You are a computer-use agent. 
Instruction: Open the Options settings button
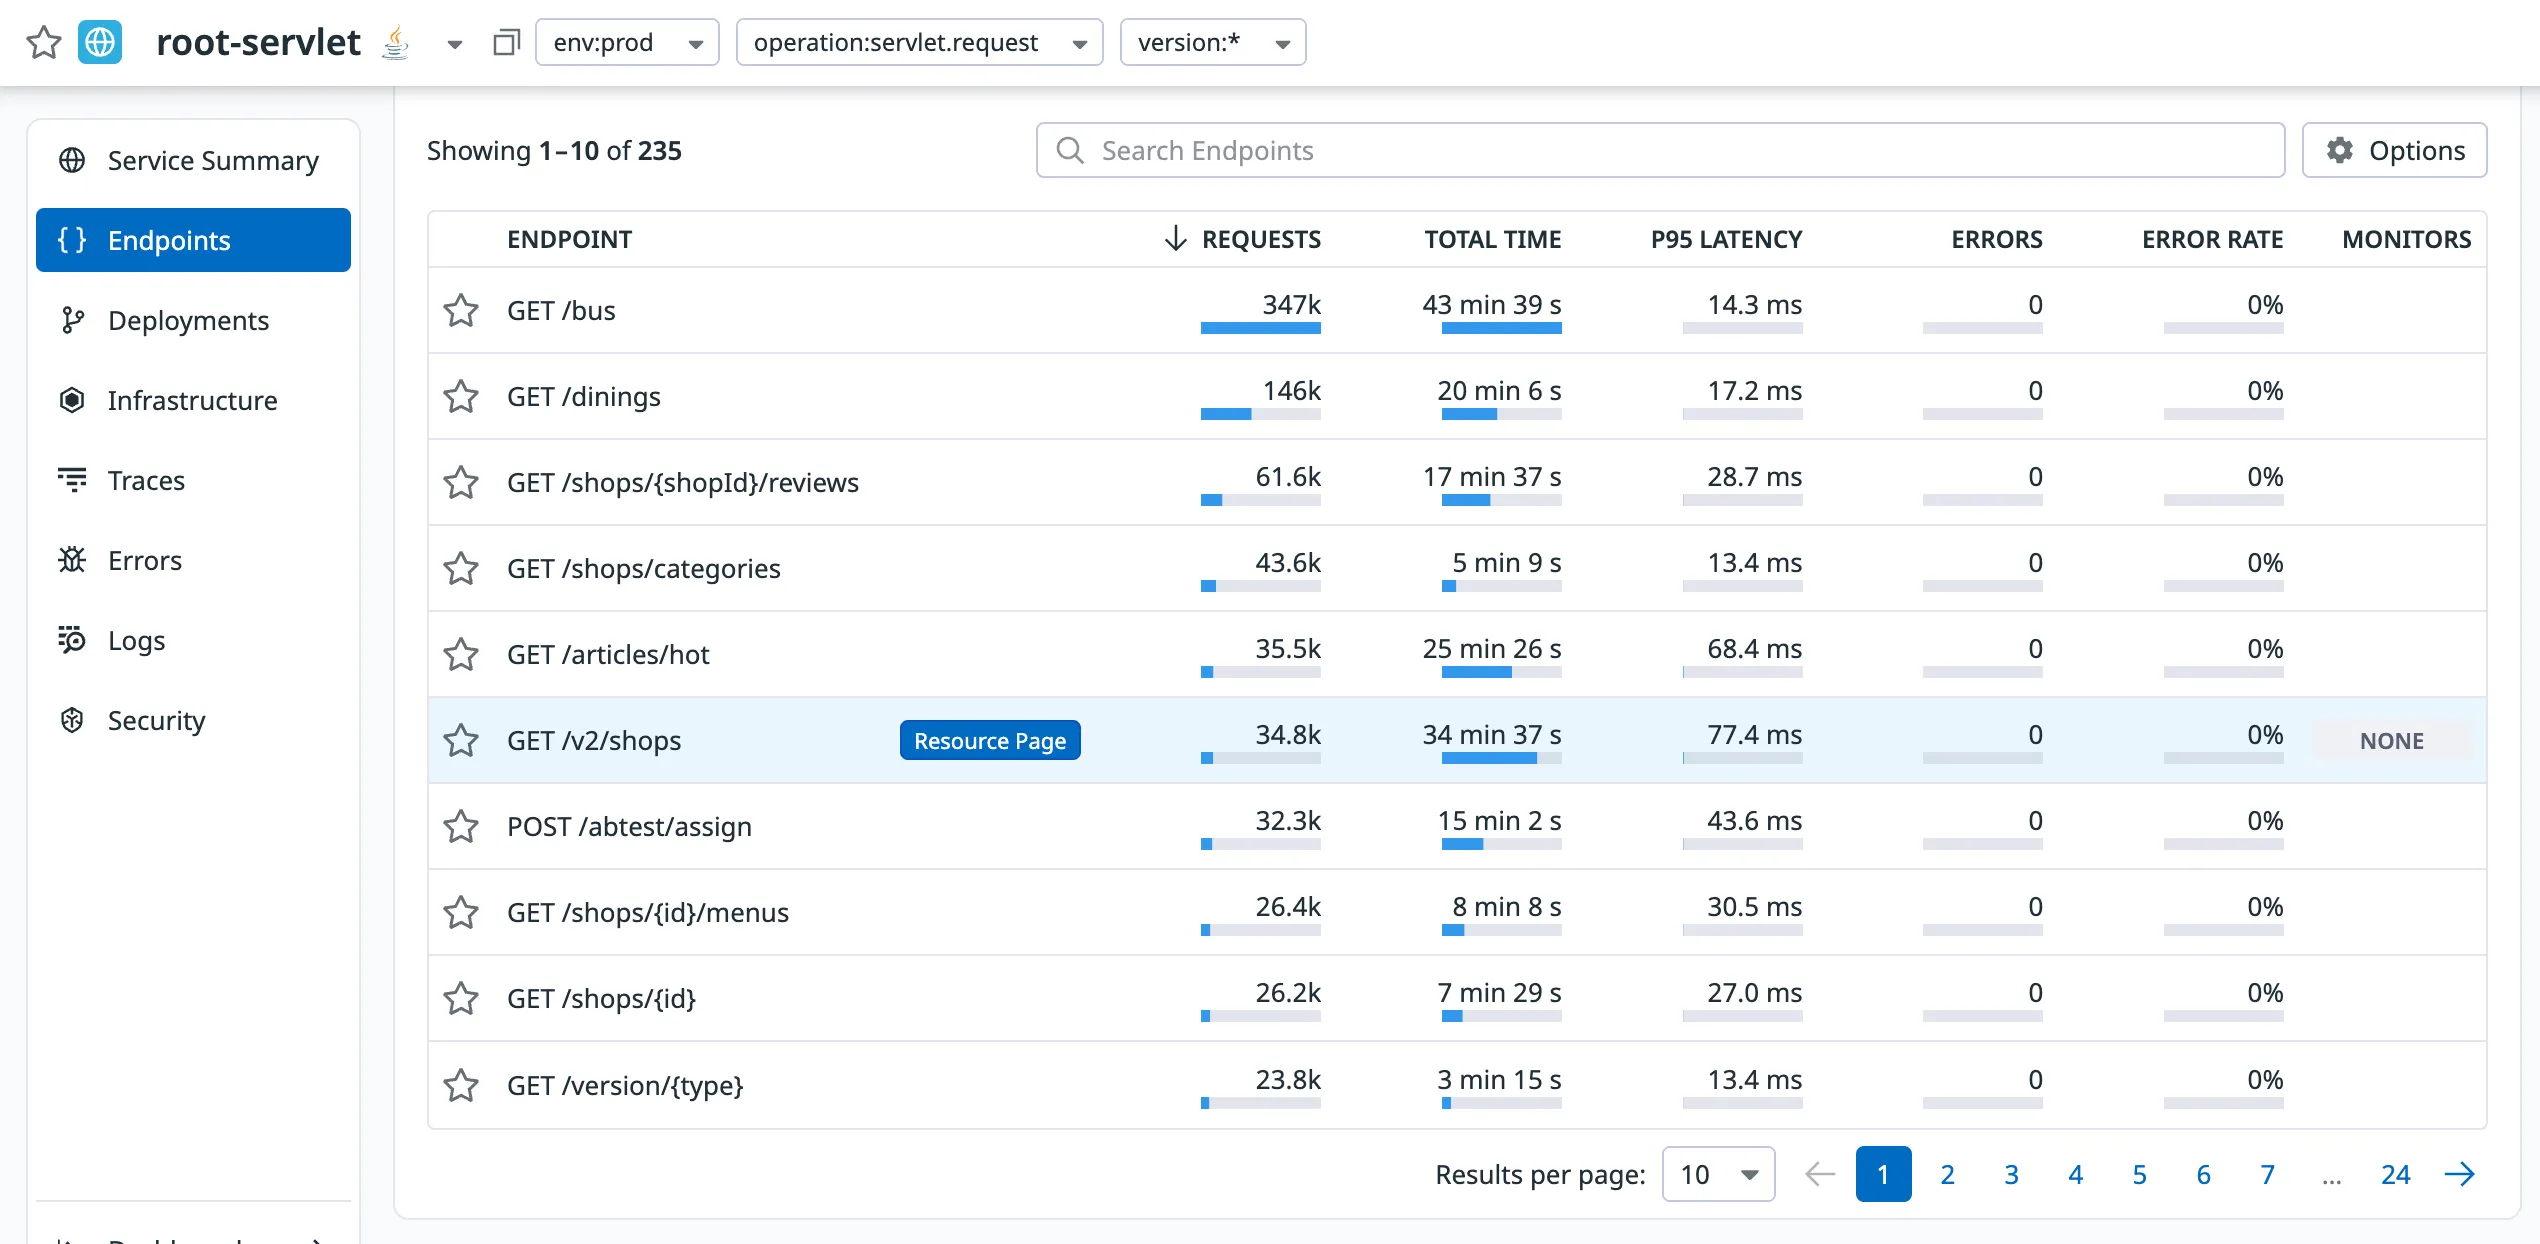(2394, 151)
